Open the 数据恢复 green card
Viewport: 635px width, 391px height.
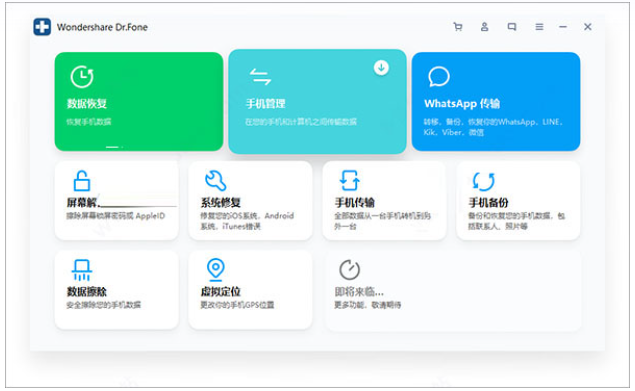[139, 101]
